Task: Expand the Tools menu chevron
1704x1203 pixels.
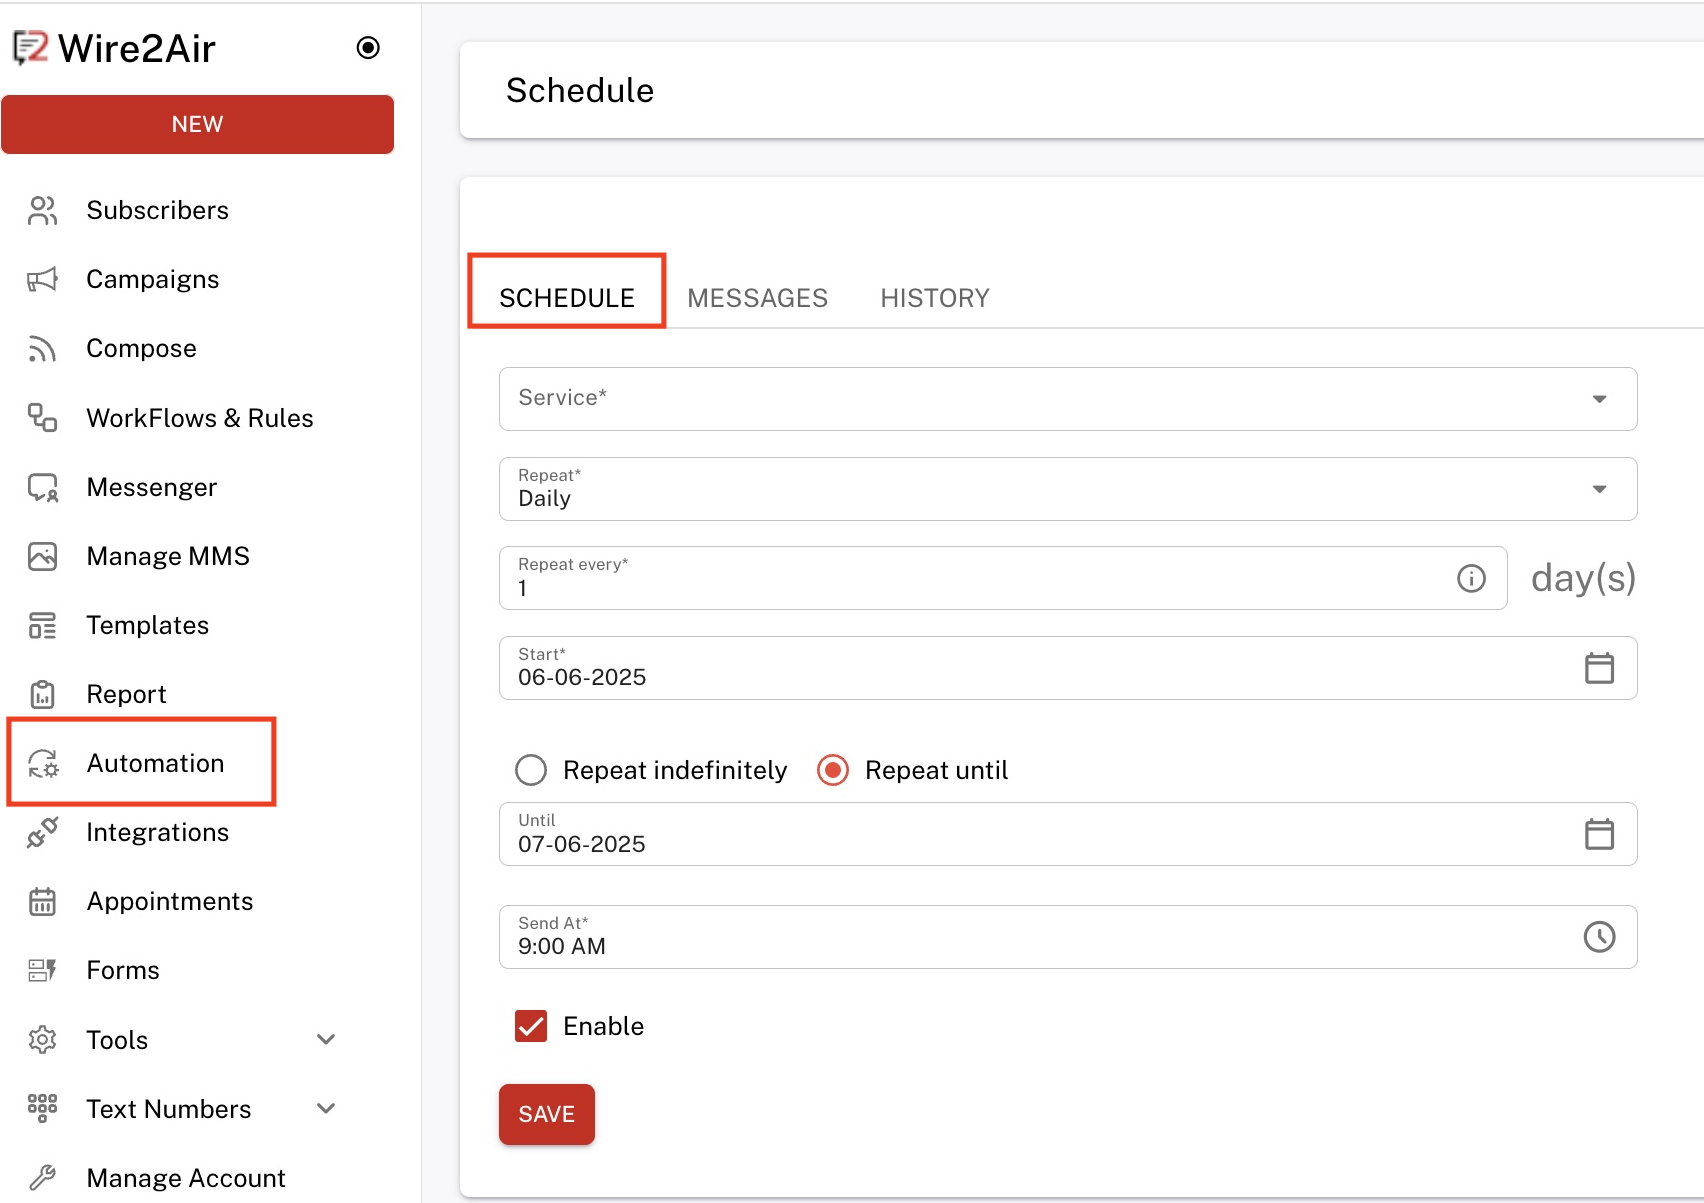Action: (x=326, y=1040)
